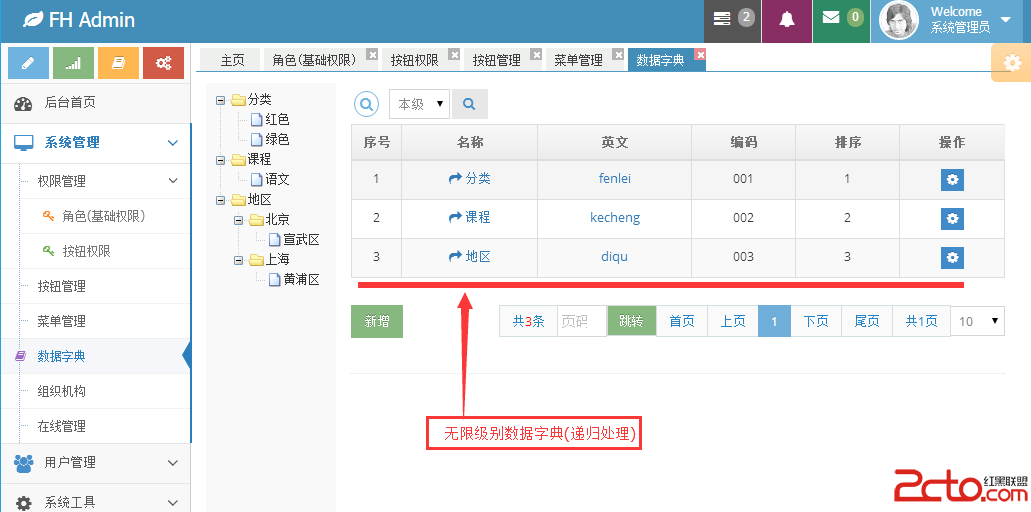Collapse the 课程 tree node
Viewport: 1031px width, 512px height.
tap(220, 160)
